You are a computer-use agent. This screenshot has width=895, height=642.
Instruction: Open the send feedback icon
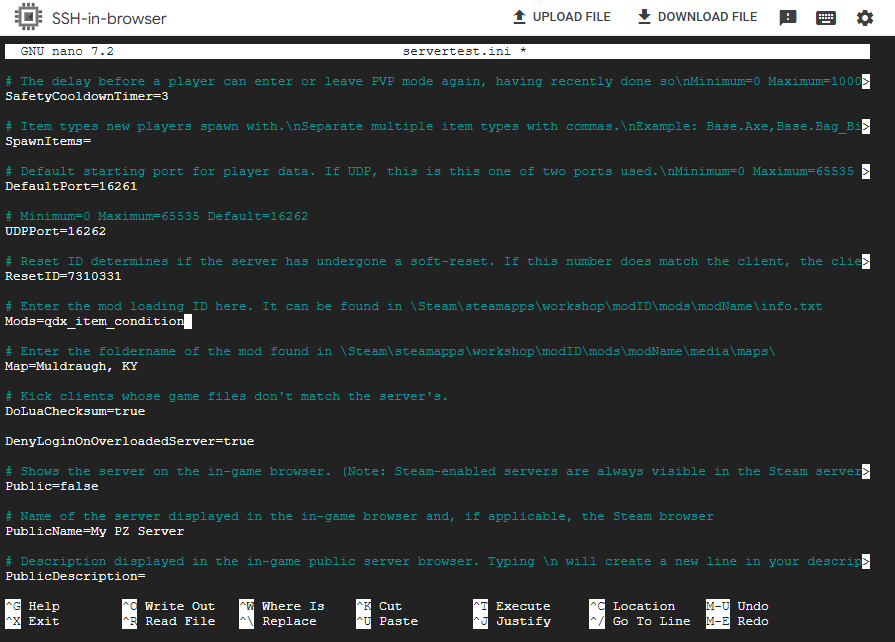(x=788, y=18)
